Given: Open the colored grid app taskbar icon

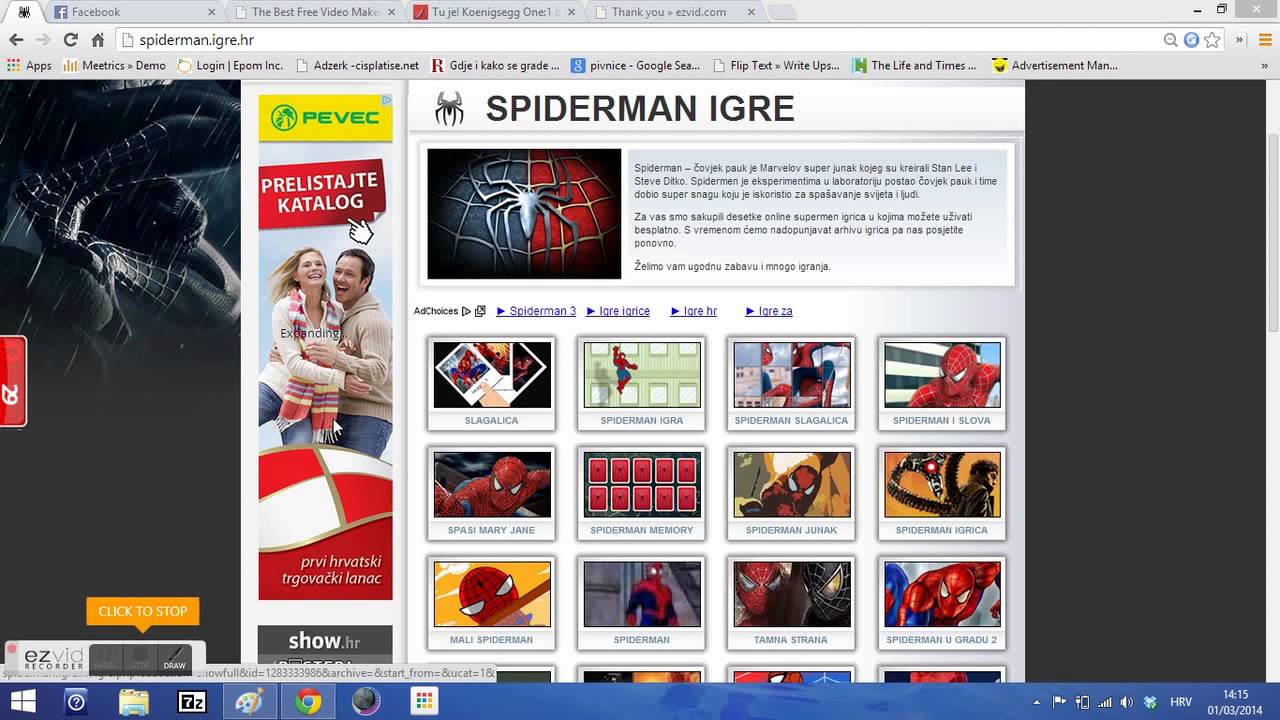Looking at the screenshot, I should [423, 702].
